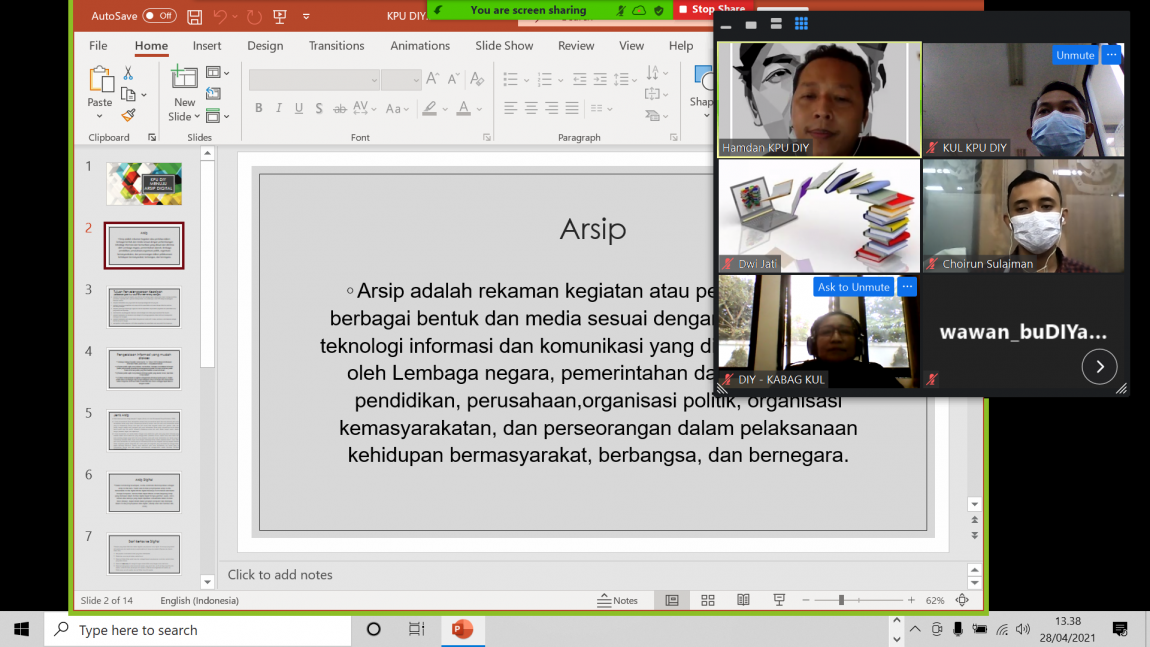This screenshot has height=647, width=1150.
Task: Click the Cut scissors icon
Action: click(128, 73)
